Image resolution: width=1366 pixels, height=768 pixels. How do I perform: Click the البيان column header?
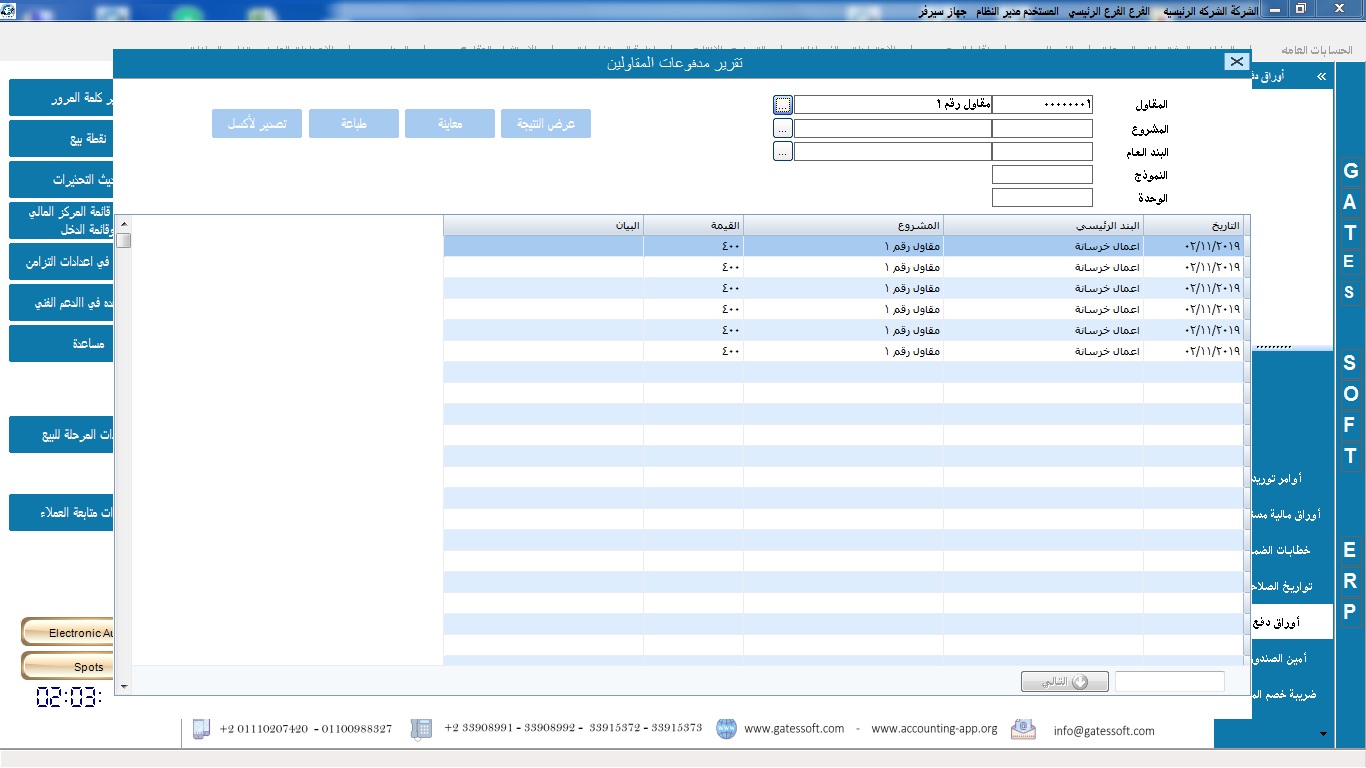(543, 225)
